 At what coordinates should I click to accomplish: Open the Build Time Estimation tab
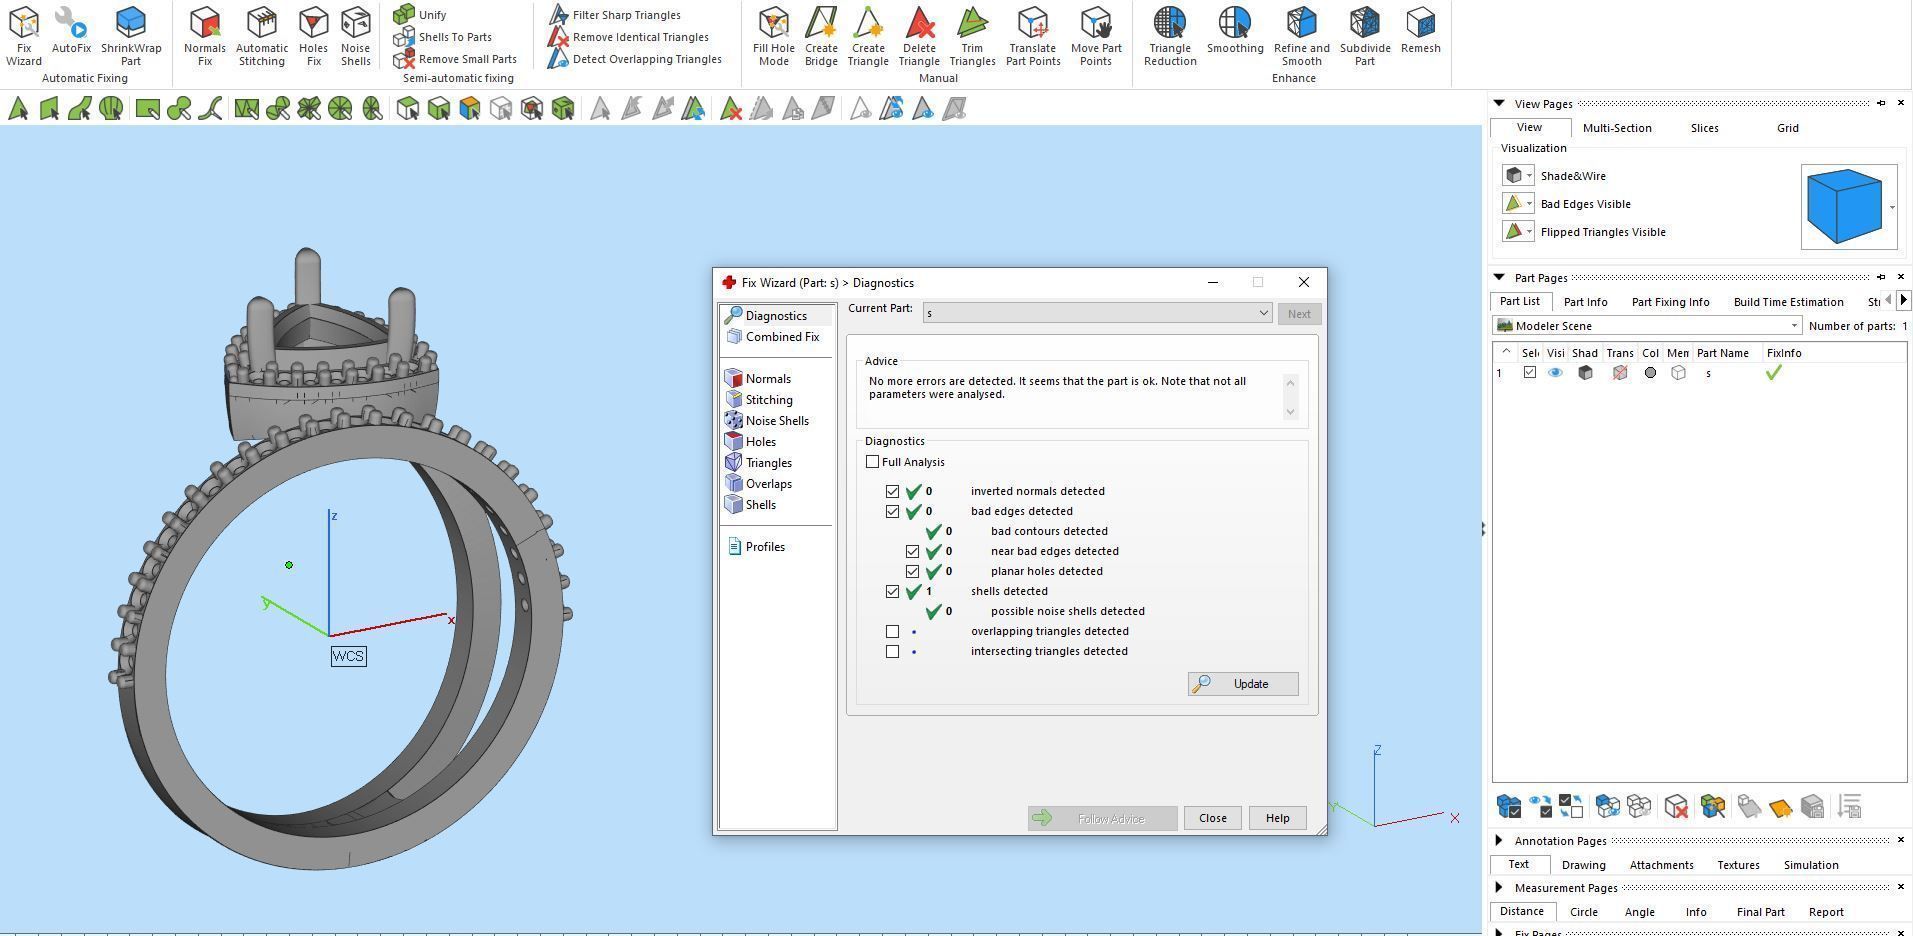pos(1788,302)
